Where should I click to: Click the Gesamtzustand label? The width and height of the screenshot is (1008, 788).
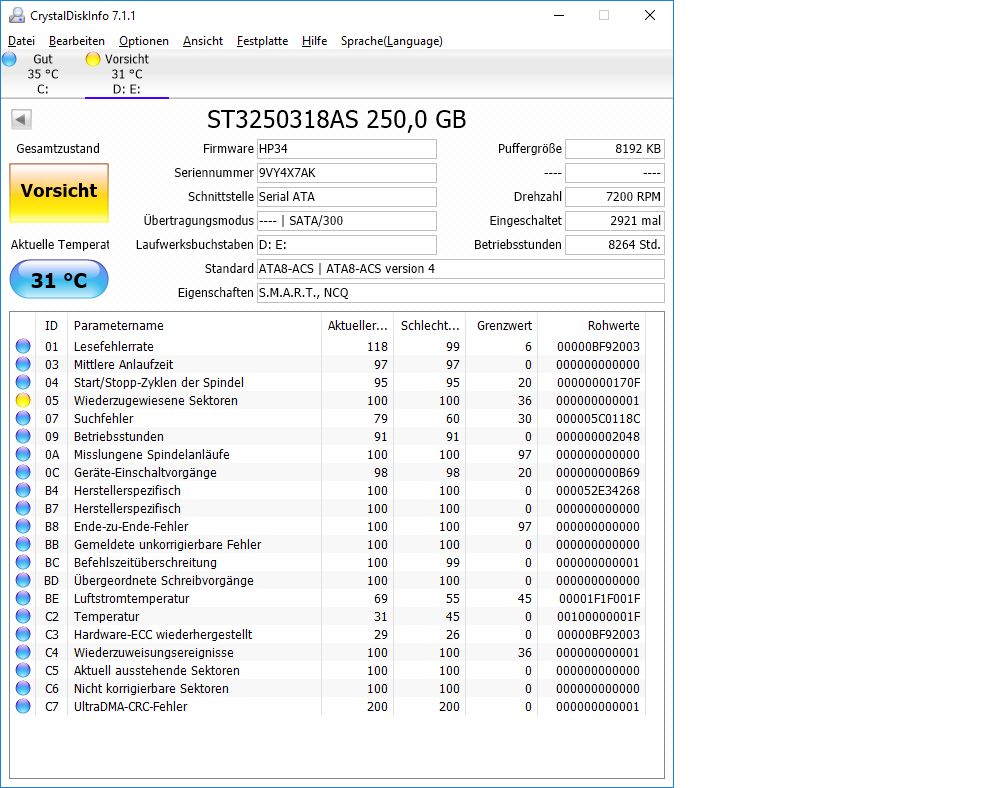58,148
